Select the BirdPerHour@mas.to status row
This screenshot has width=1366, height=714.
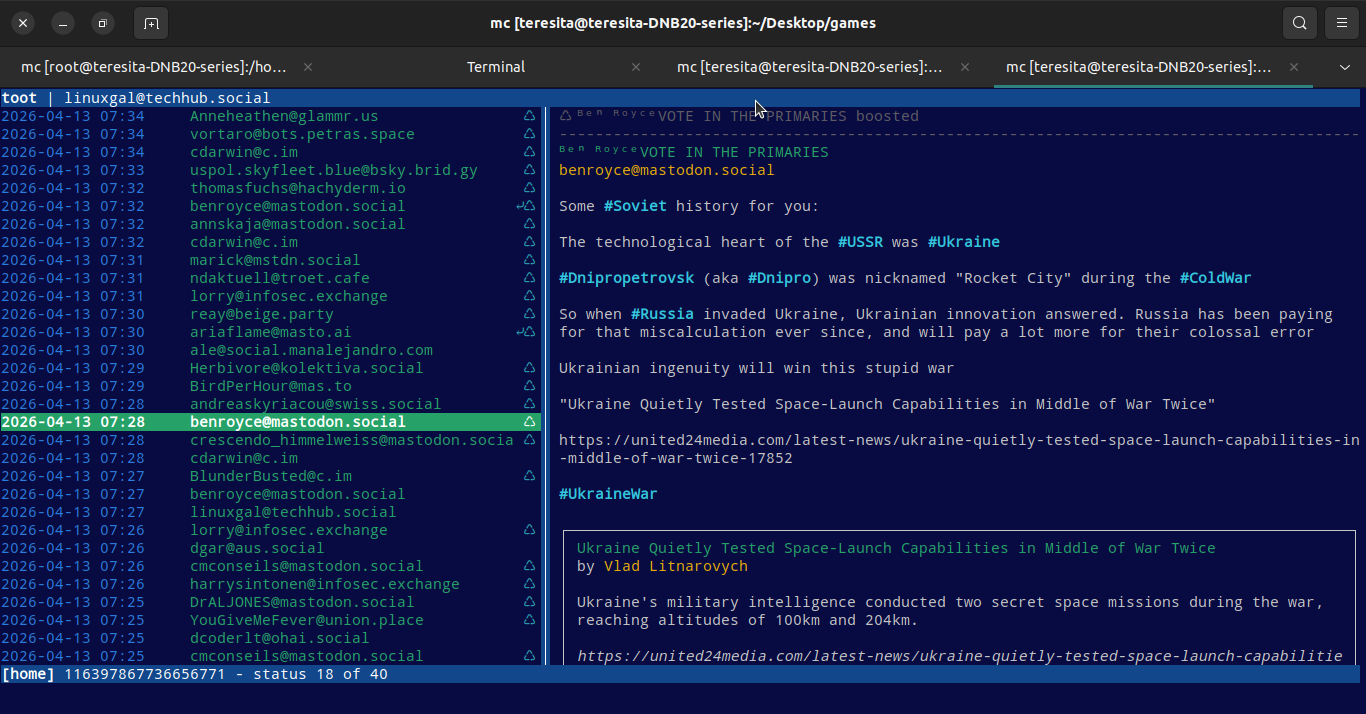click(270, 386)
